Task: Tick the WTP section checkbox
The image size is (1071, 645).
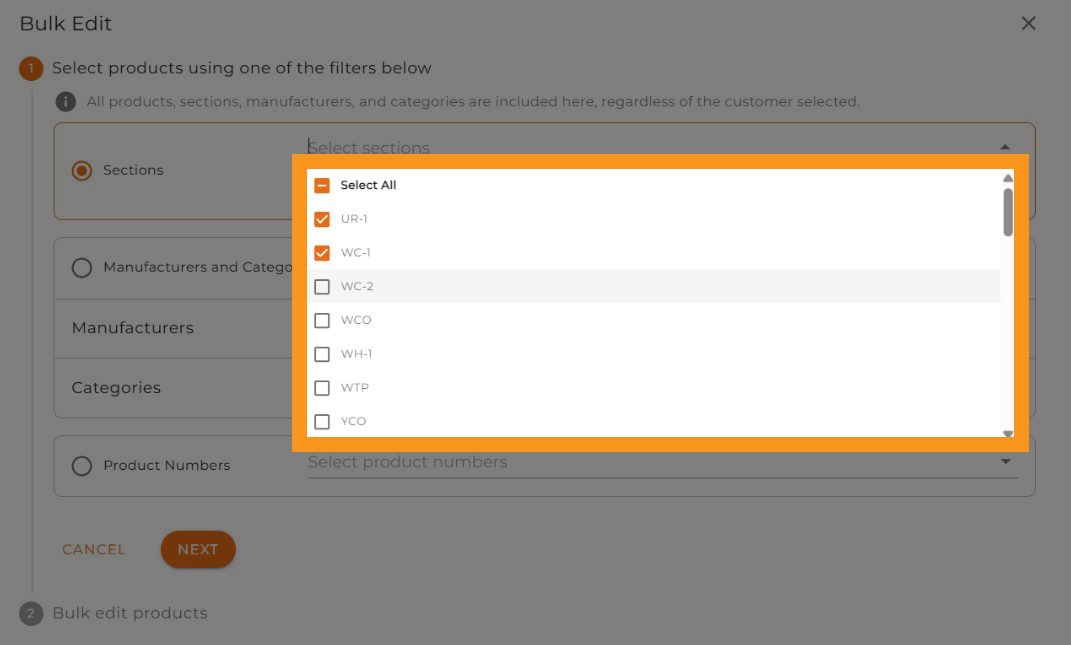Action: 322,388
